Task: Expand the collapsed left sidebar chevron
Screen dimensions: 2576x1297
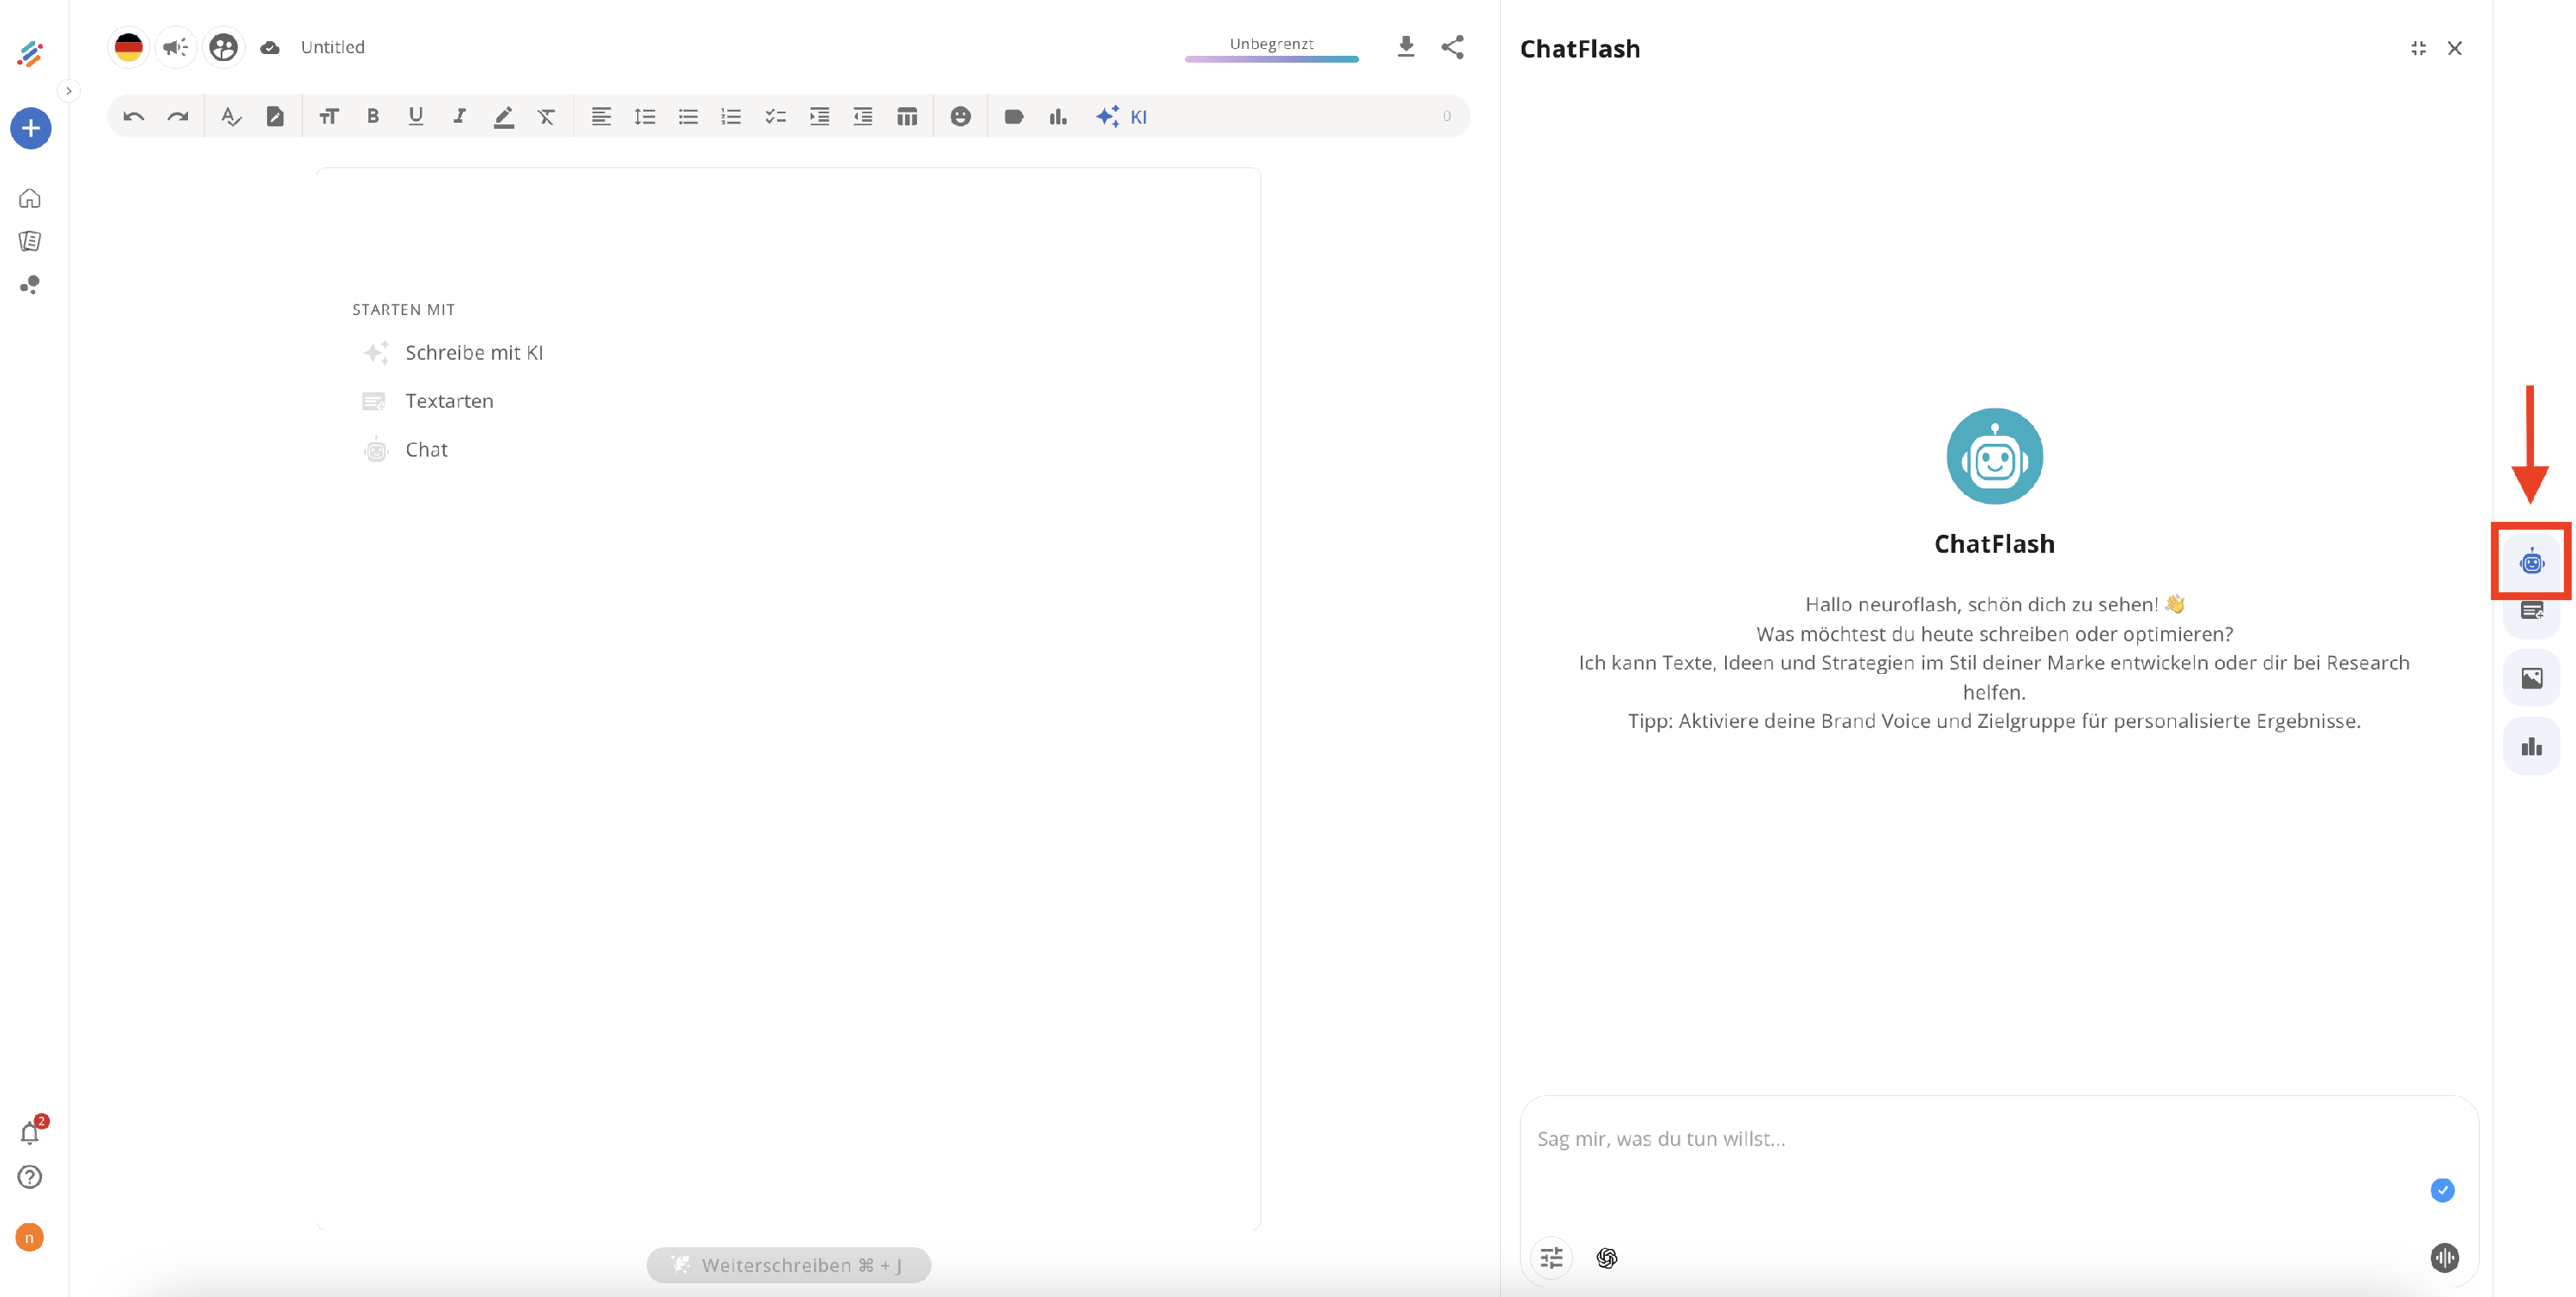Action: coord(68,91)
